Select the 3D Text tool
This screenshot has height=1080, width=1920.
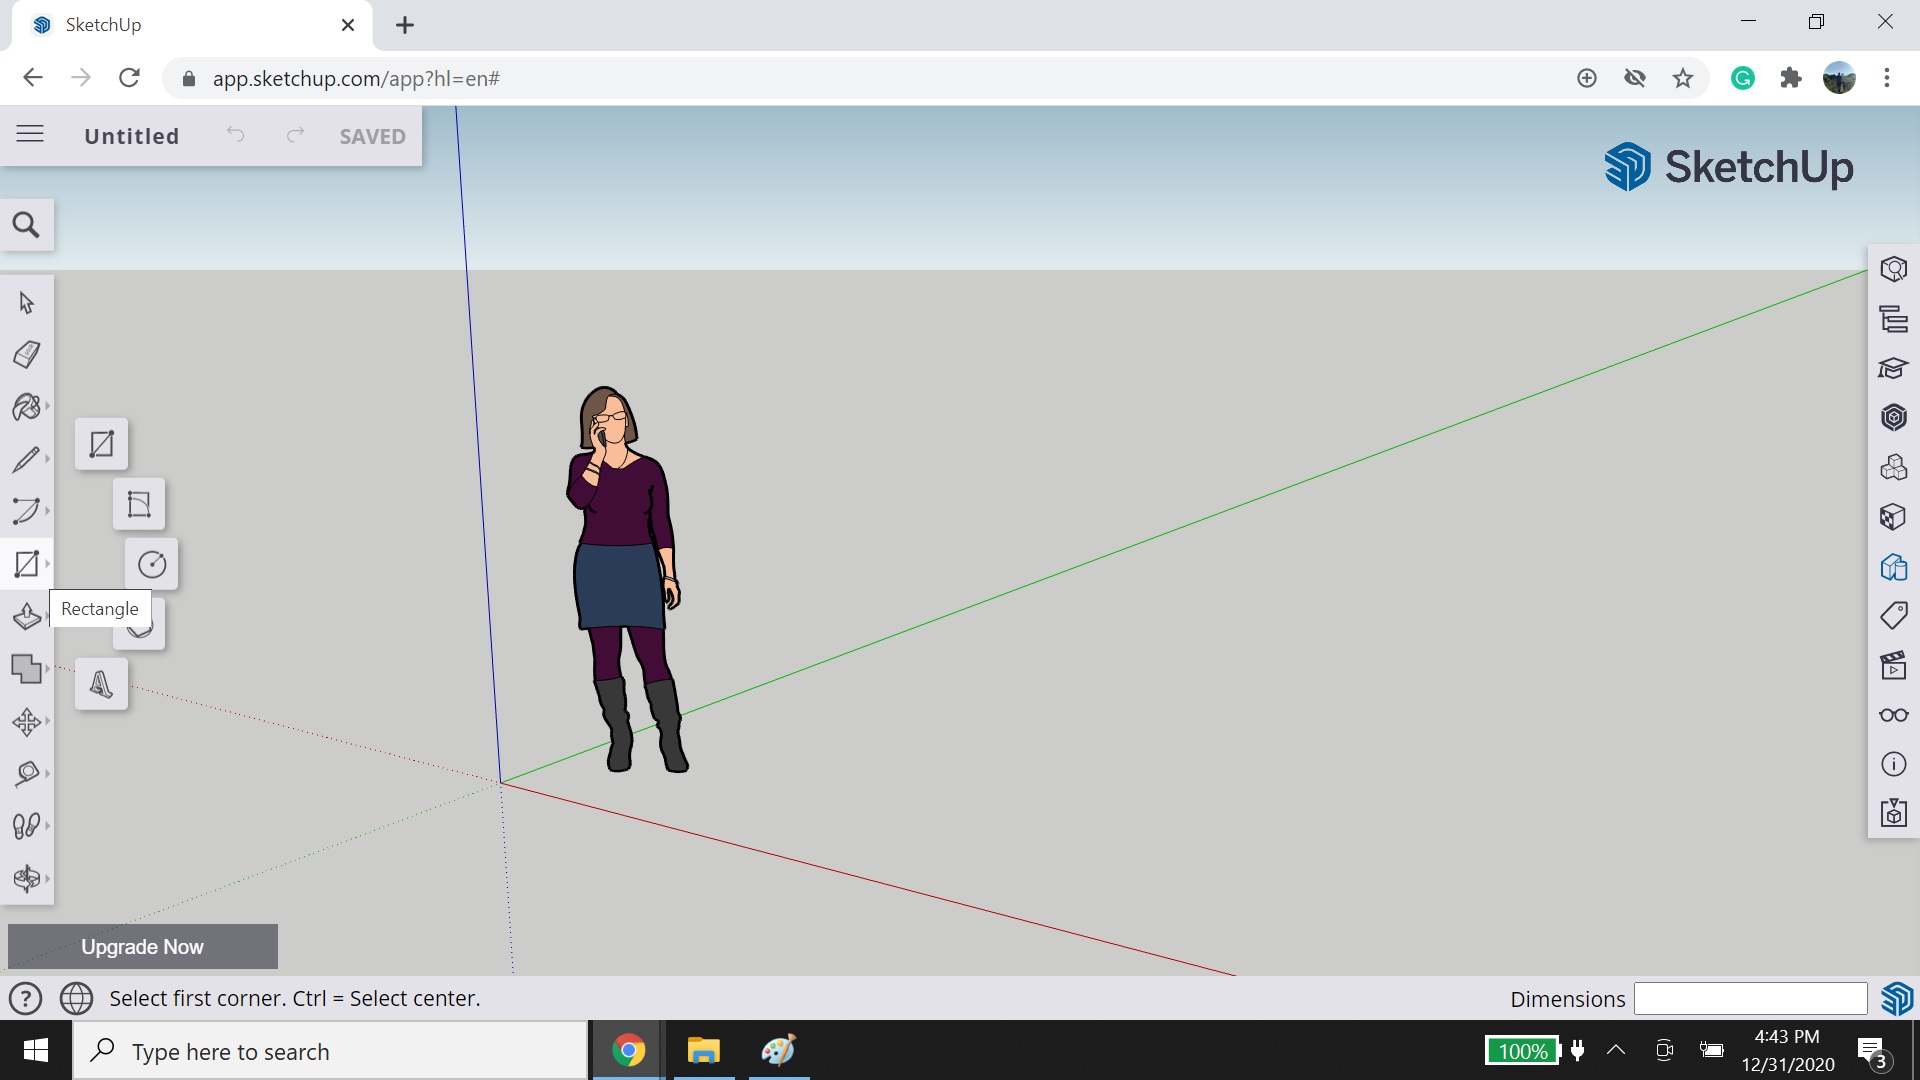[x=100, y=684]
